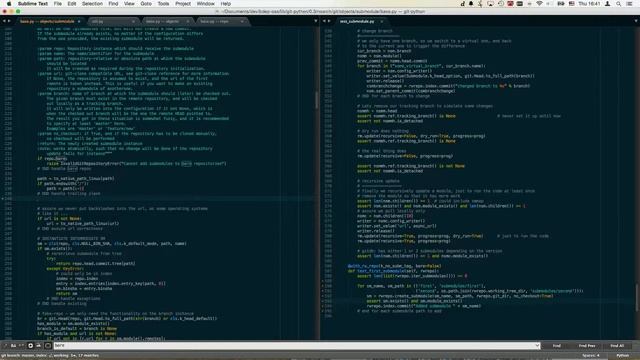Screen dimensions: 640x360
Task: Click the Find button
Action: 556,346
